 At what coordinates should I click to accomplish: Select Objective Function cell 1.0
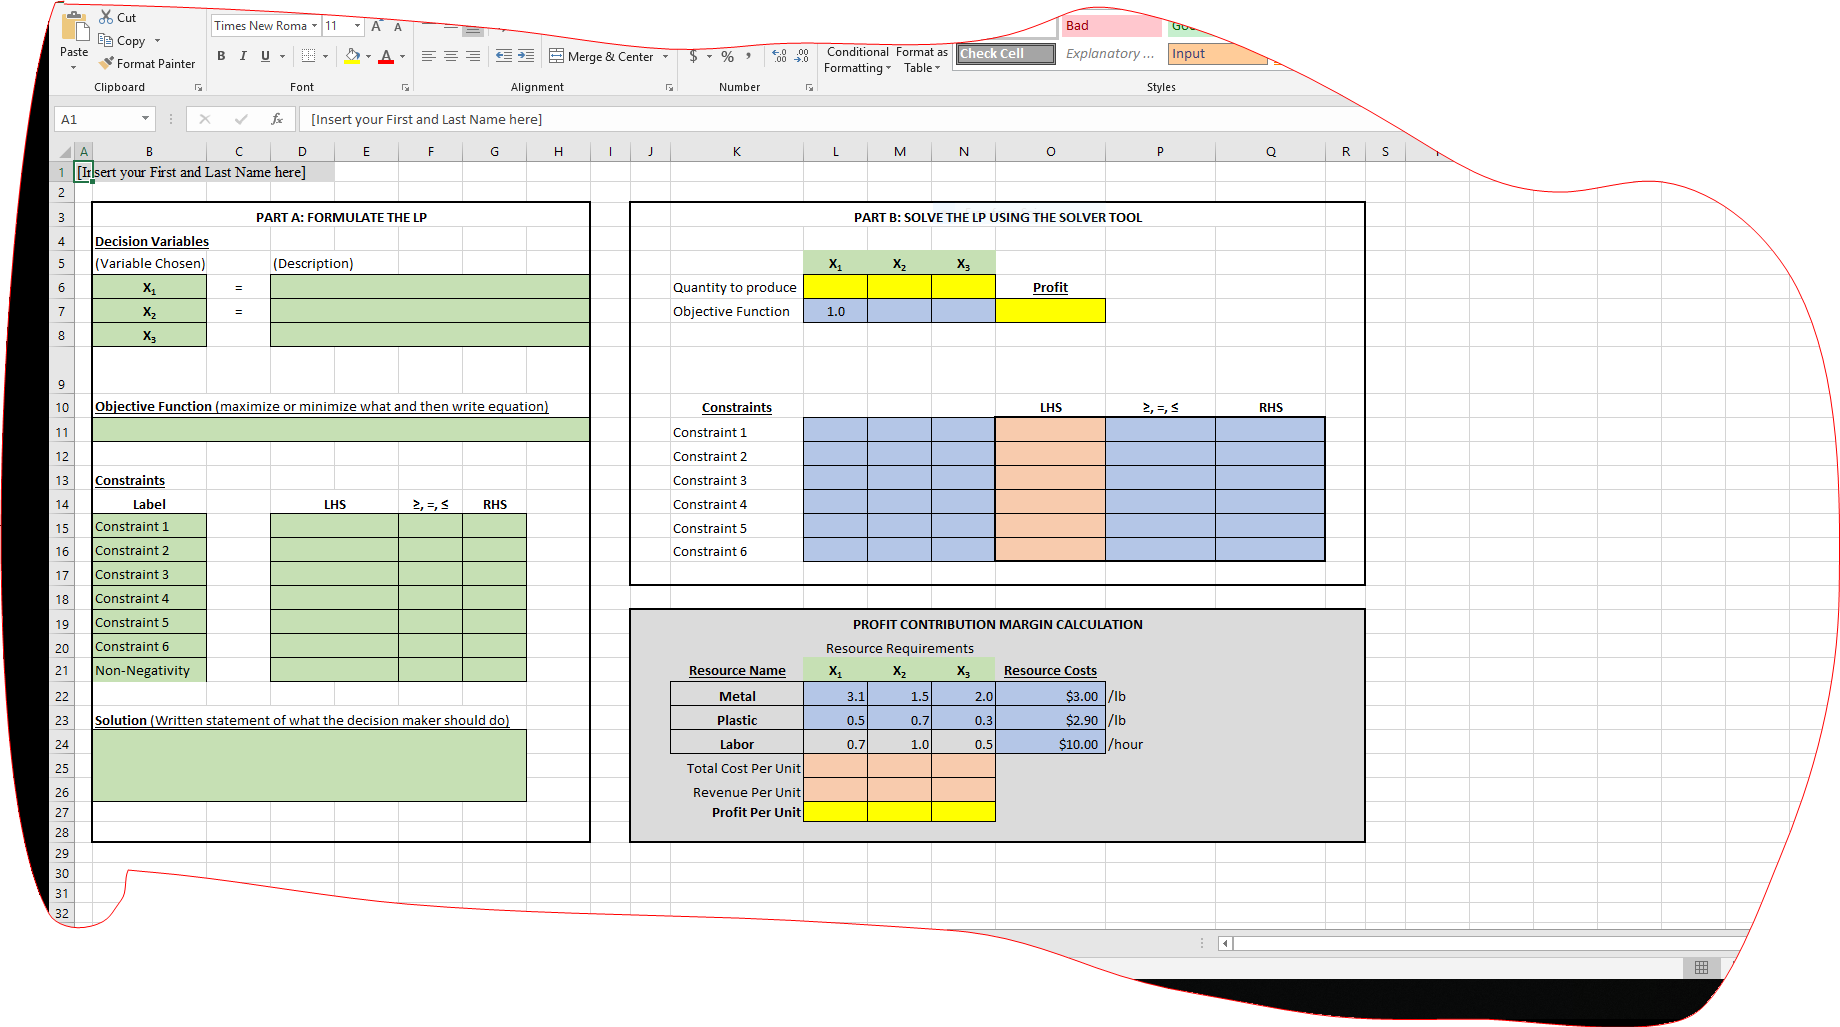point(835,311)
